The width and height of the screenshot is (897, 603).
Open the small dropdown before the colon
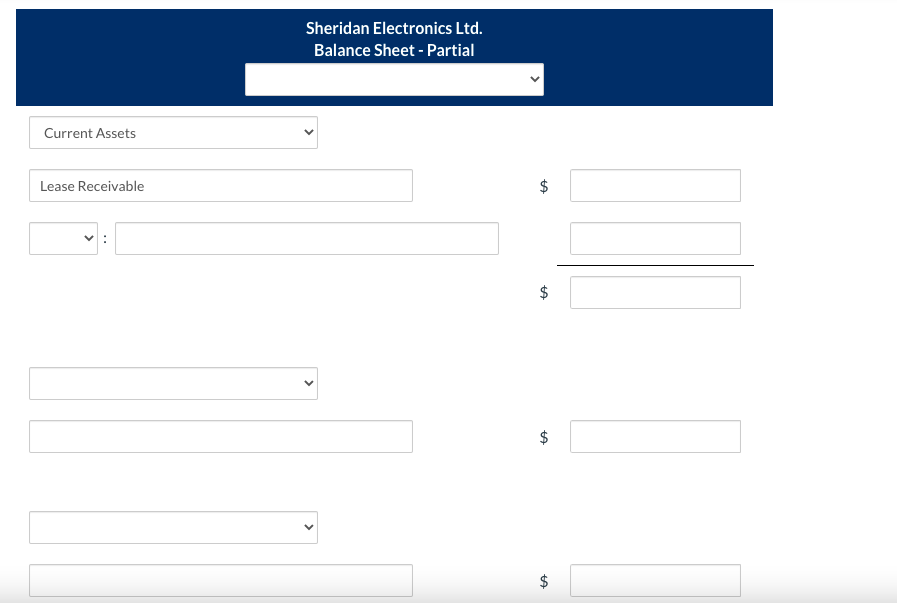tap(63, 239)
